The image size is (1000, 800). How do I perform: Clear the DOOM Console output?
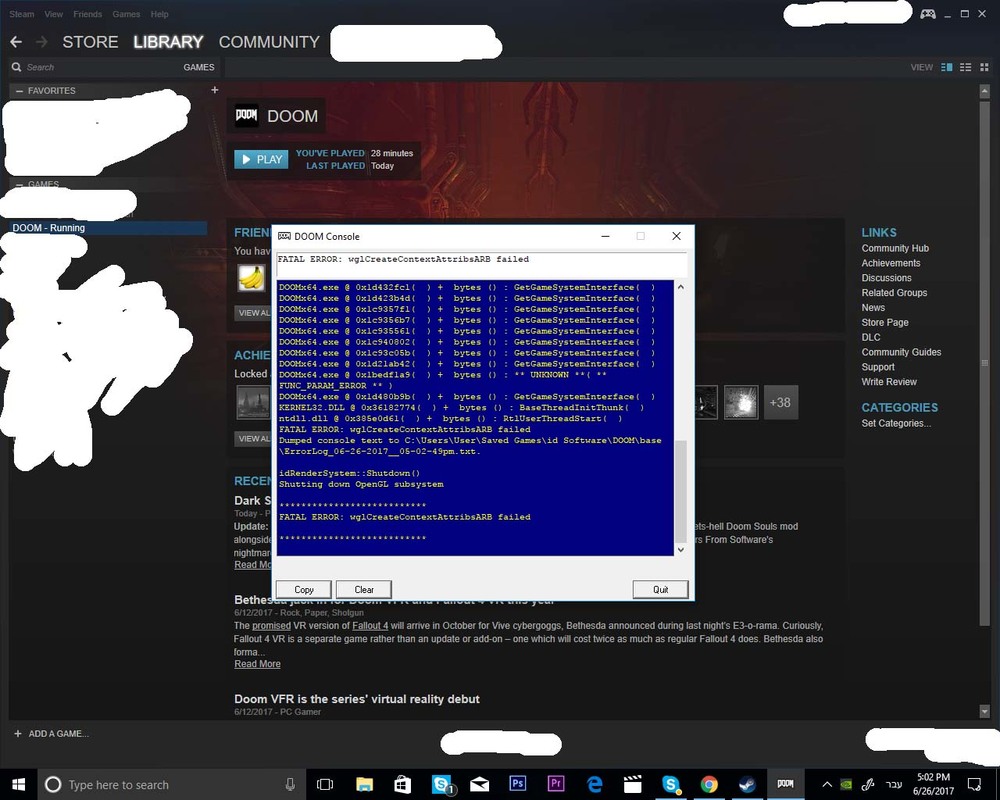pyautogui.click(x=363, y=589)
